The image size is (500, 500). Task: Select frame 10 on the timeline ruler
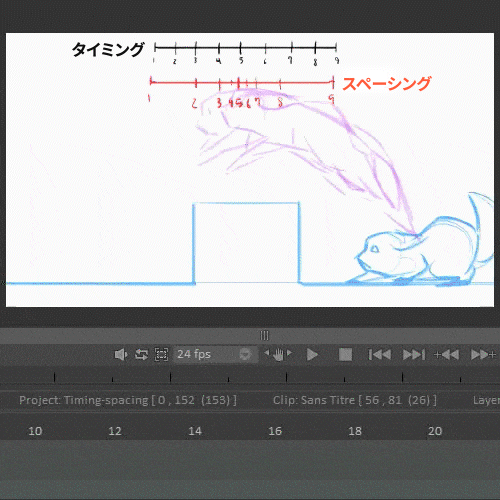coord(35,431)
